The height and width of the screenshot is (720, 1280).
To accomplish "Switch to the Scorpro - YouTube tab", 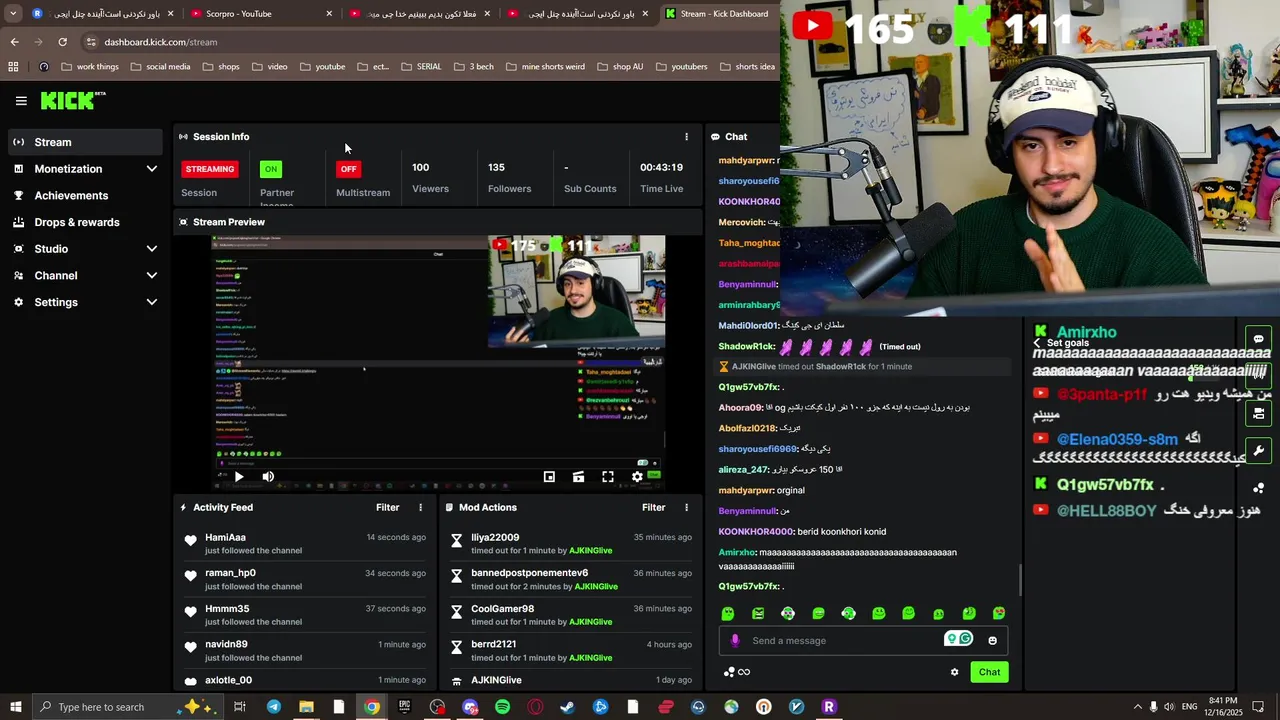I will 263,14.
